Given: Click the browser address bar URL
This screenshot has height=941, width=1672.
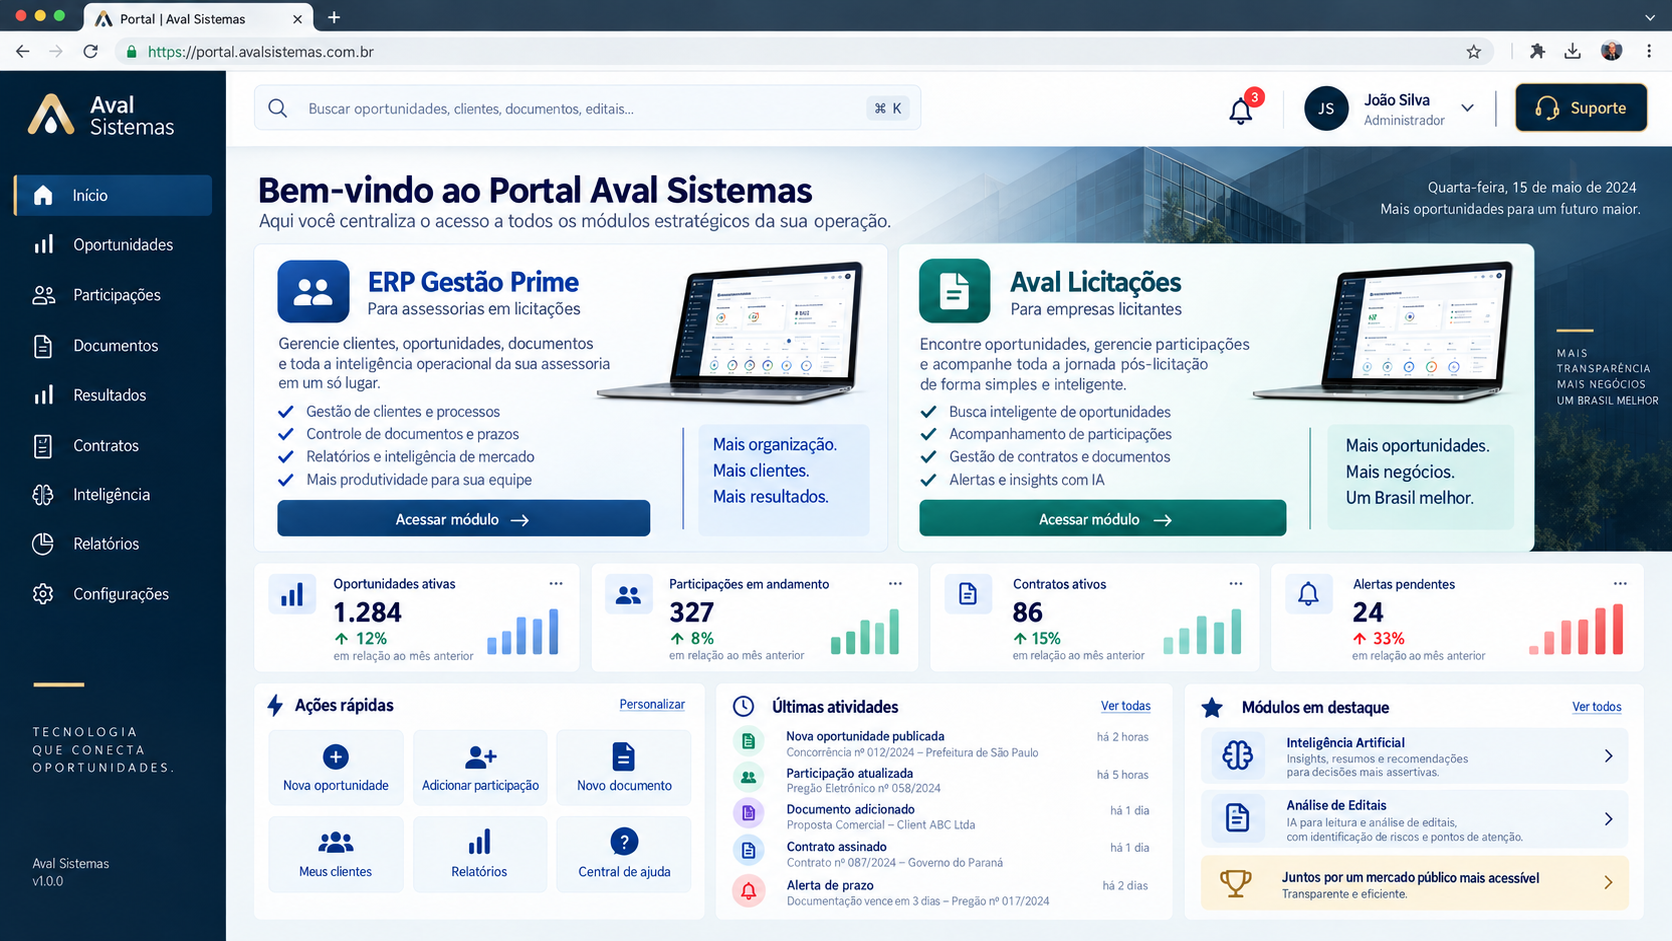Looking at the screenshot, I should coord(261,52).
